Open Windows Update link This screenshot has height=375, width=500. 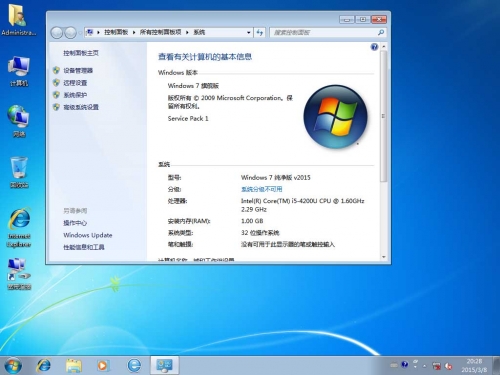(88, 235)
